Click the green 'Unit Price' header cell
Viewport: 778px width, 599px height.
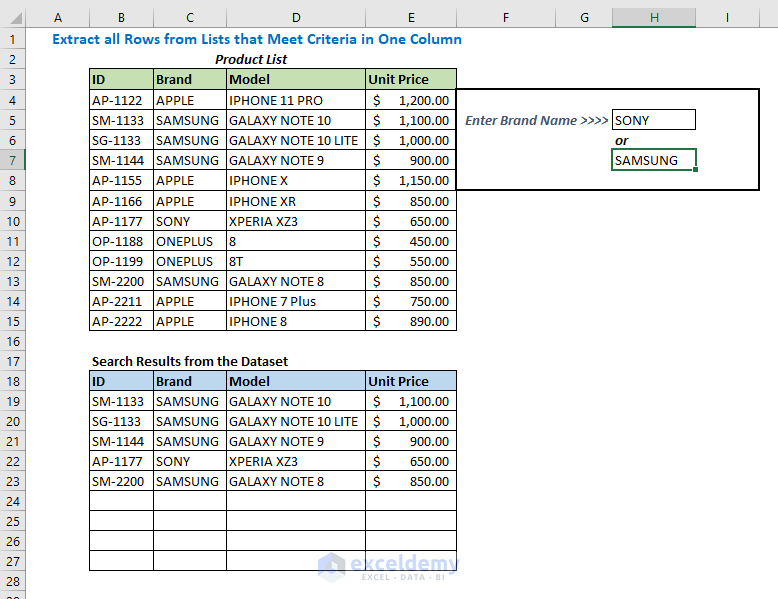411,79
